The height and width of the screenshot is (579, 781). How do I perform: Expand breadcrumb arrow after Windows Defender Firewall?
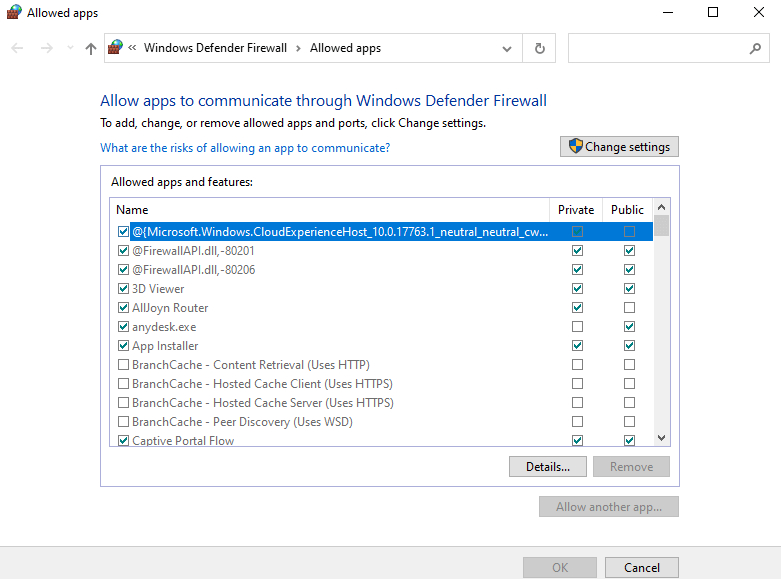pyautogui.click(x=298, y=48)
